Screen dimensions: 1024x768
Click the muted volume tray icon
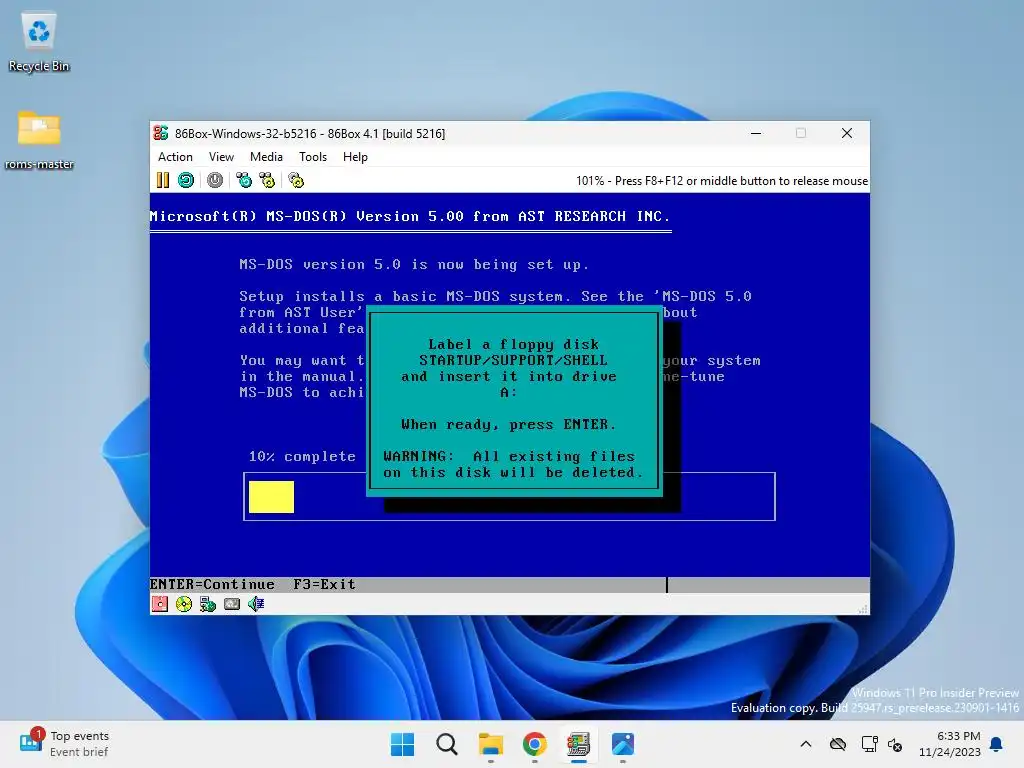pos(895,744)
